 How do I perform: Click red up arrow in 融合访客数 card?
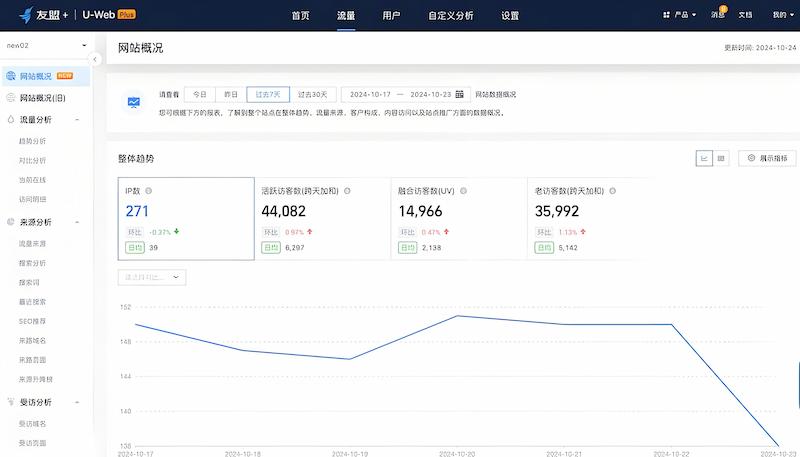[x=446, y=232]
